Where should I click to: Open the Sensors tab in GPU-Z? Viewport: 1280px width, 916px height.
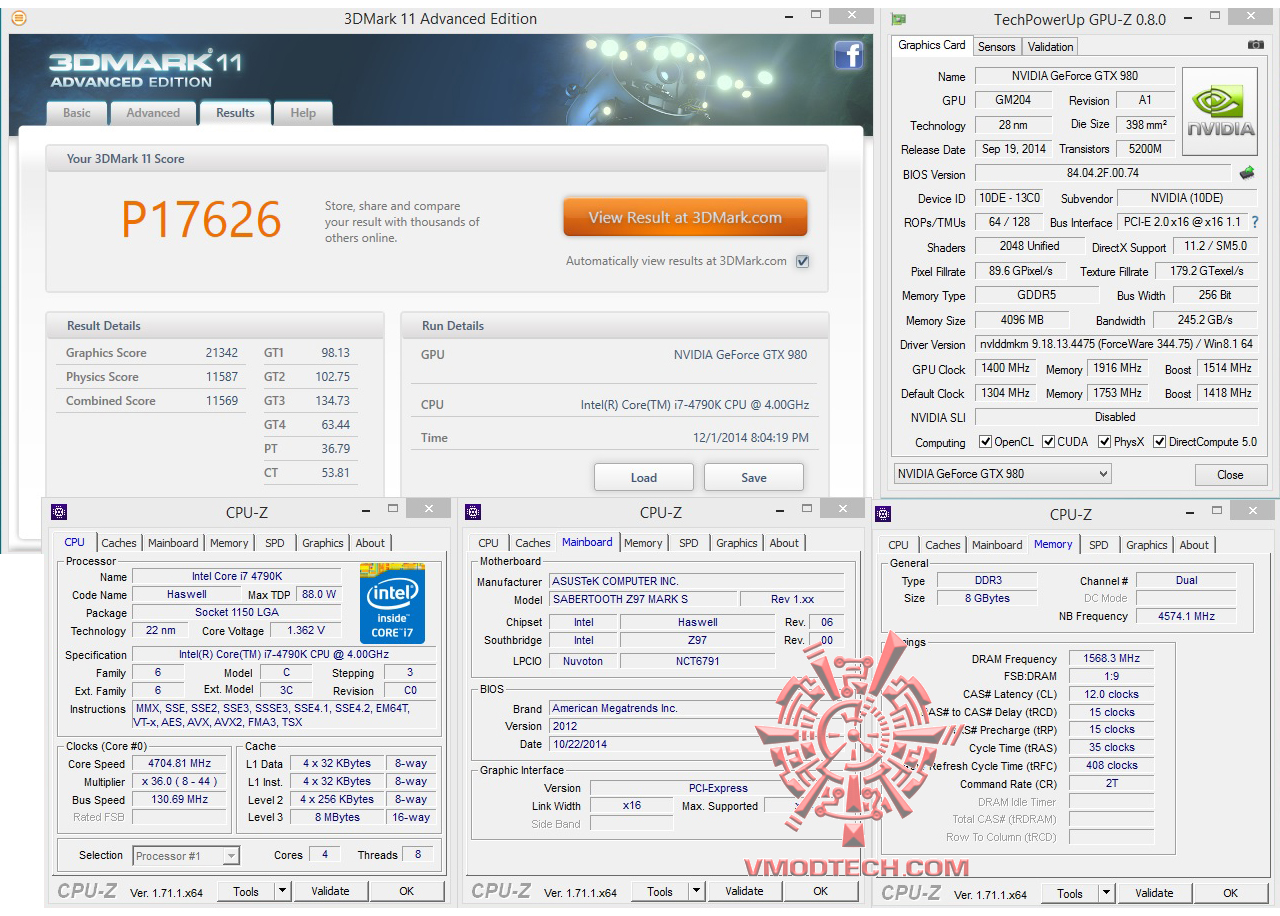tap(996, 47)
